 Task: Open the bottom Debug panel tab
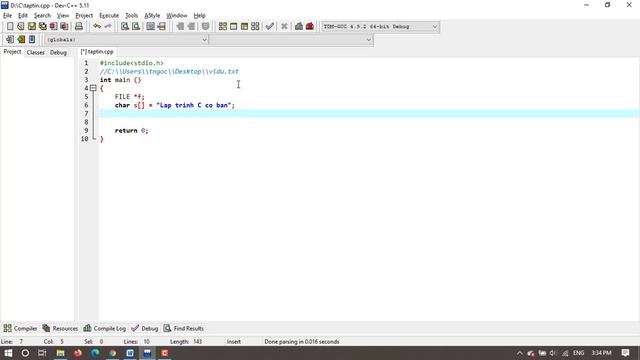click(144, 328)
